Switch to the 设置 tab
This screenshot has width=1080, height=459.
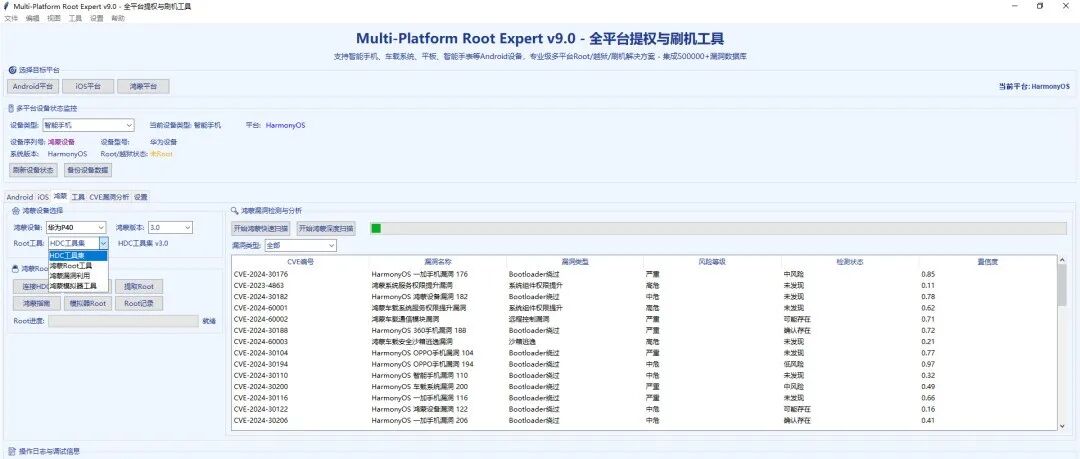(x=141, y=197)
